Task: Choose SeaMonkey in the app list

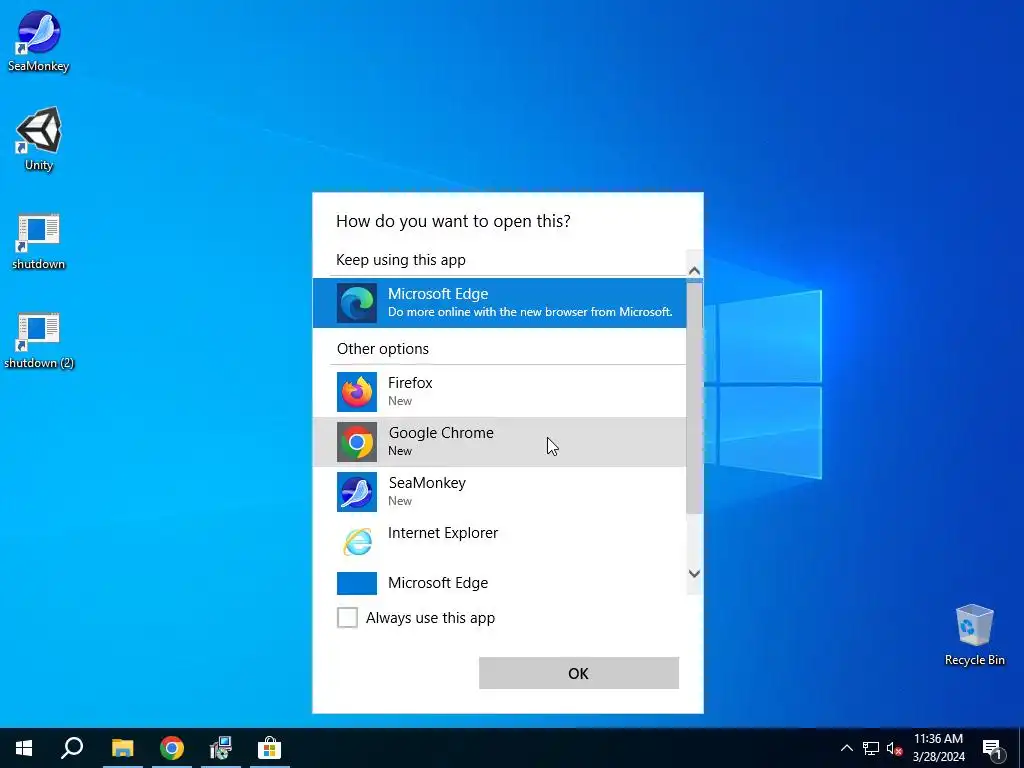Action: click(x=500, y=492)
